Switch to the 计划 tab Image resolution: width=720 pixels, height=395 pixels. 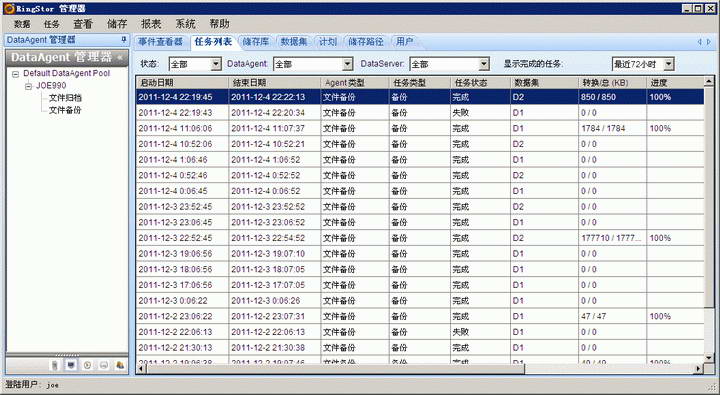click(x=328, y=42)
